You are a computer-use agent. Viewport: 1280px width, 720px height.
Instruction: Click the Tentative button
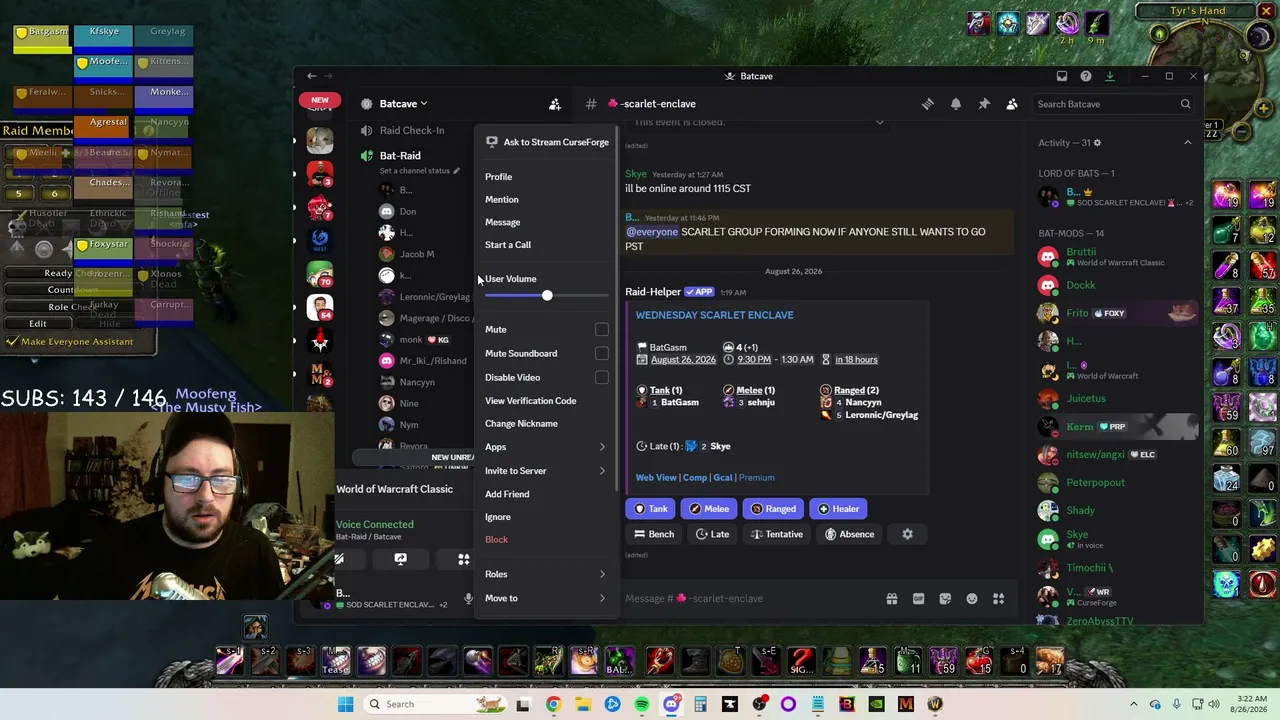776,534
